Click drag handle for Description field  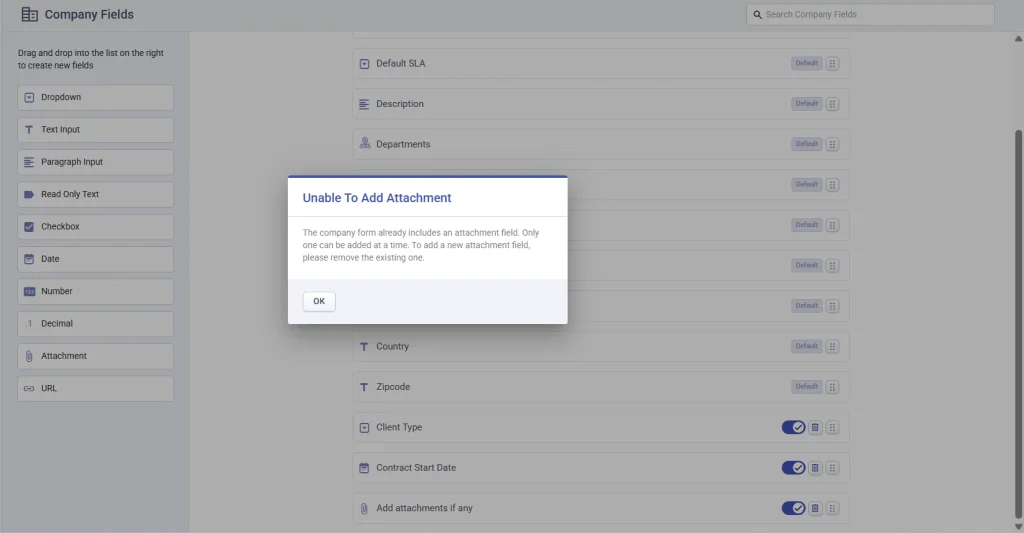point(833,104)
